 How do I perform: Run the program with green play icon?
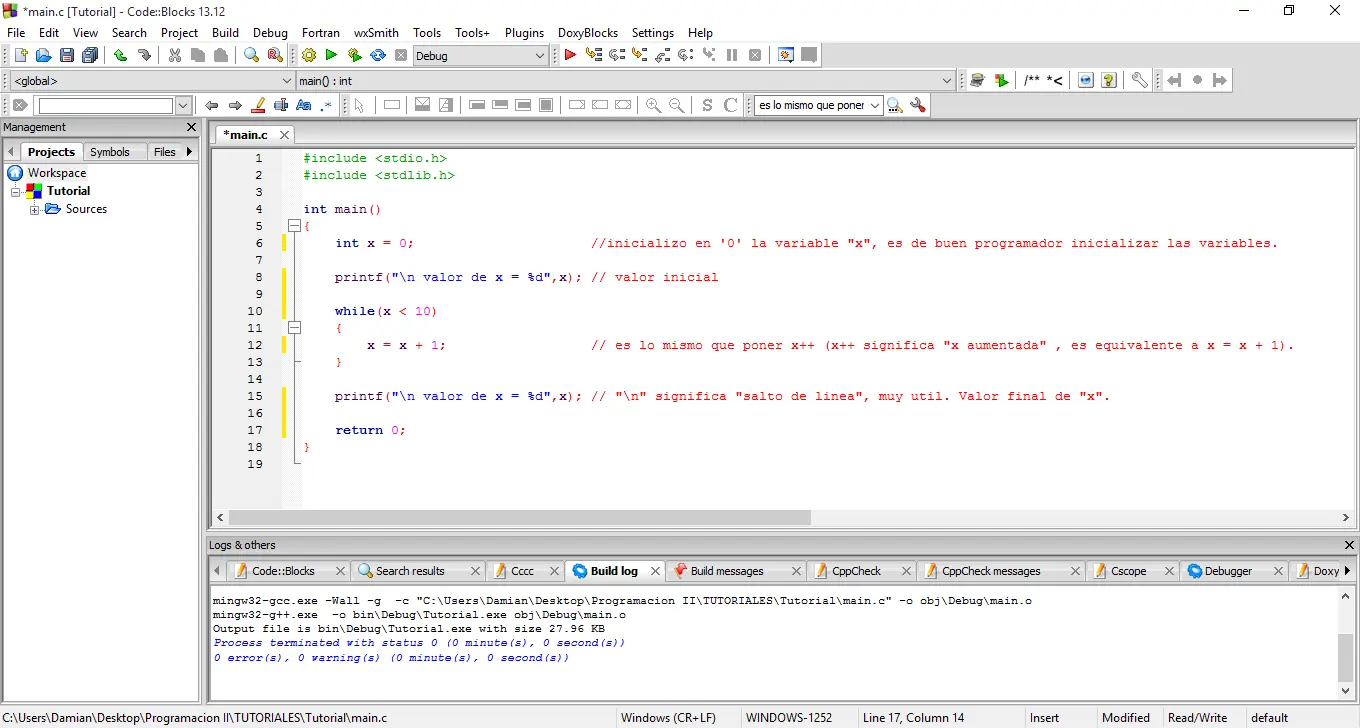coord(331,56)
